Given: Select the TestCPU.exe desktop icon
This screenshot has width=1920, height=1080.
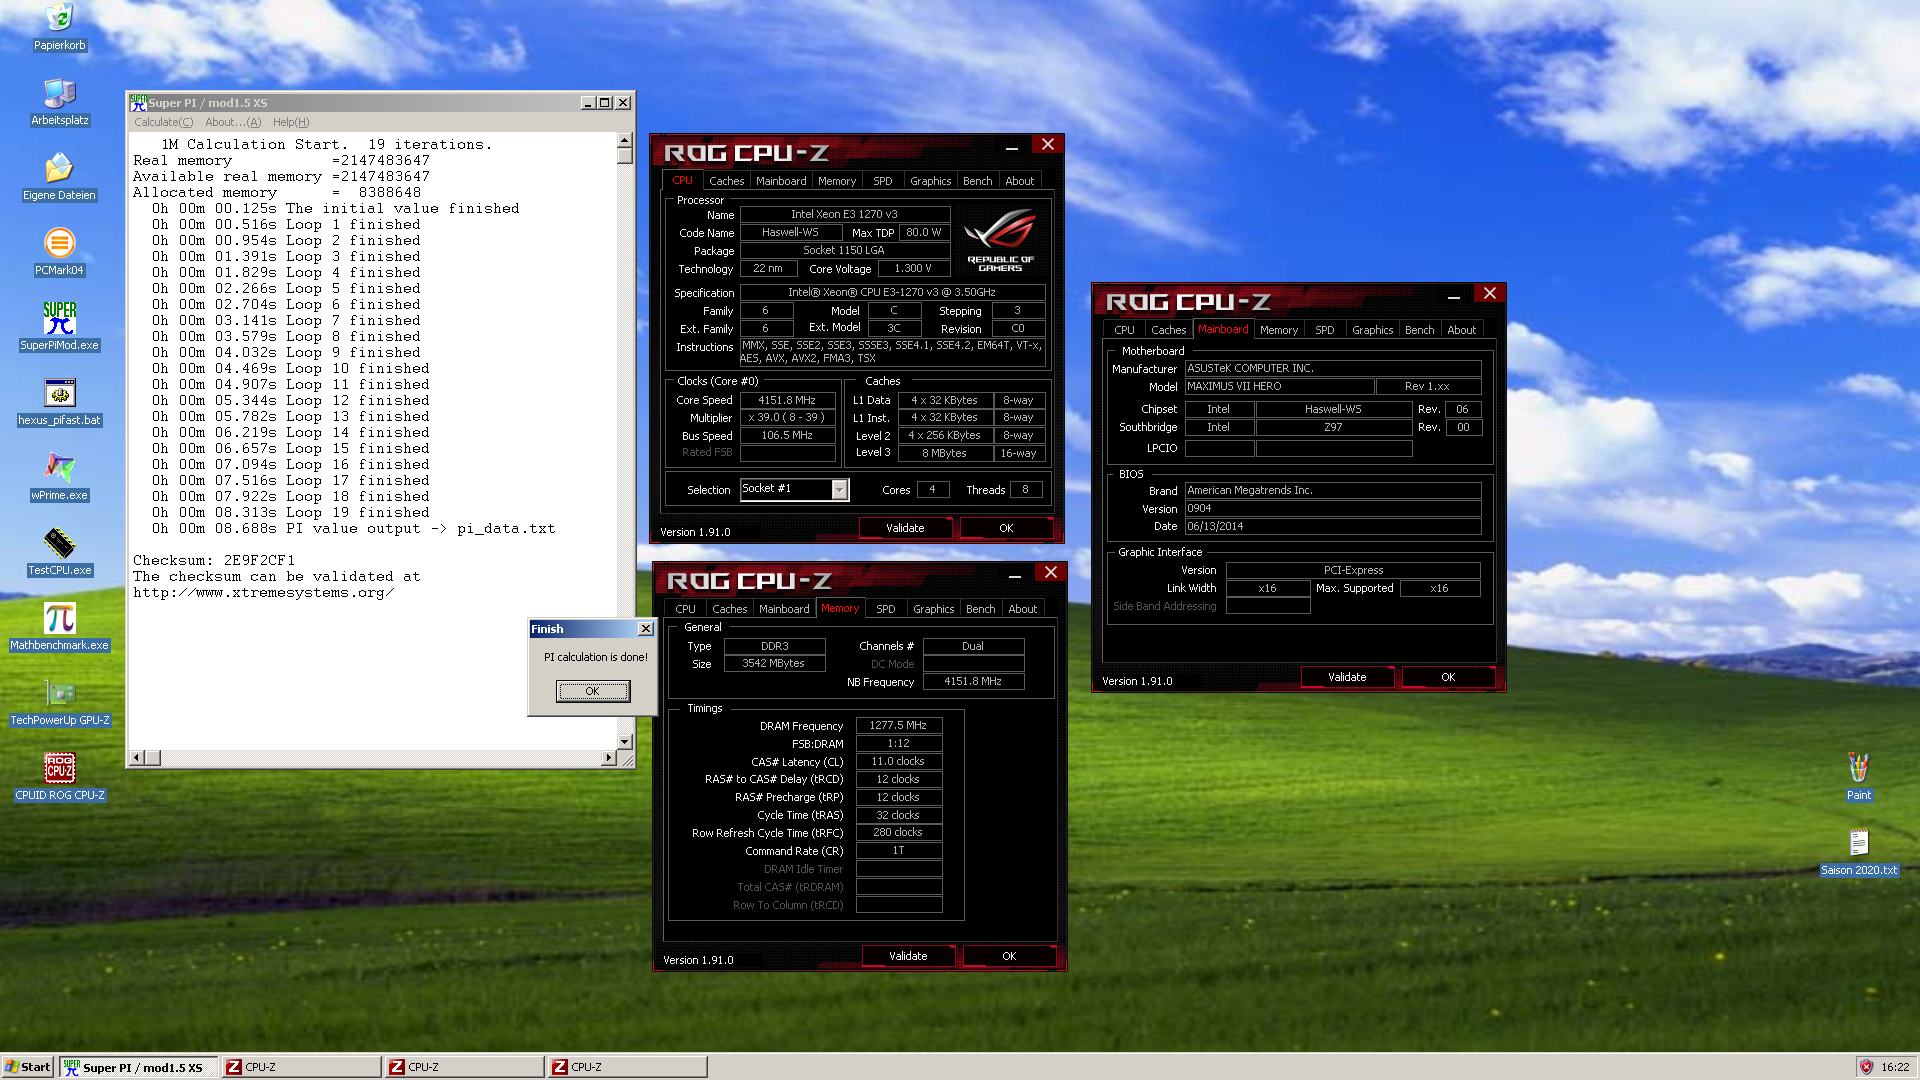Looking at the screenshot, I should 59,552.
